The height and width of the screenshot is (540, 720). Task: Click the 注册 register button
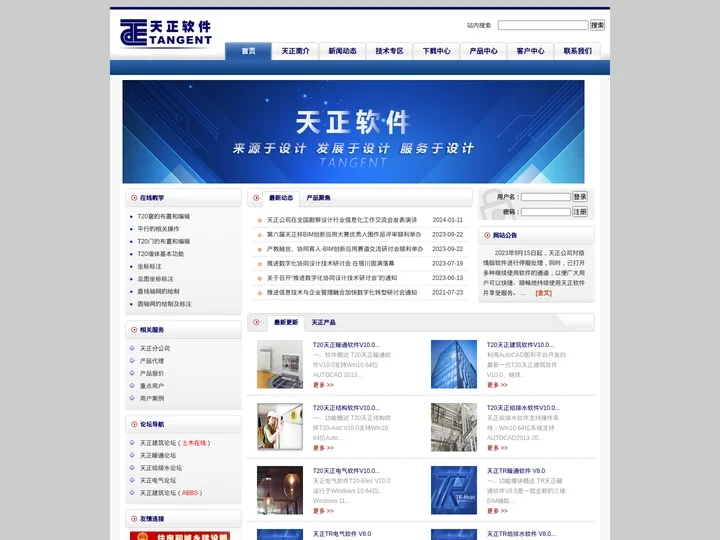(580, 212)
